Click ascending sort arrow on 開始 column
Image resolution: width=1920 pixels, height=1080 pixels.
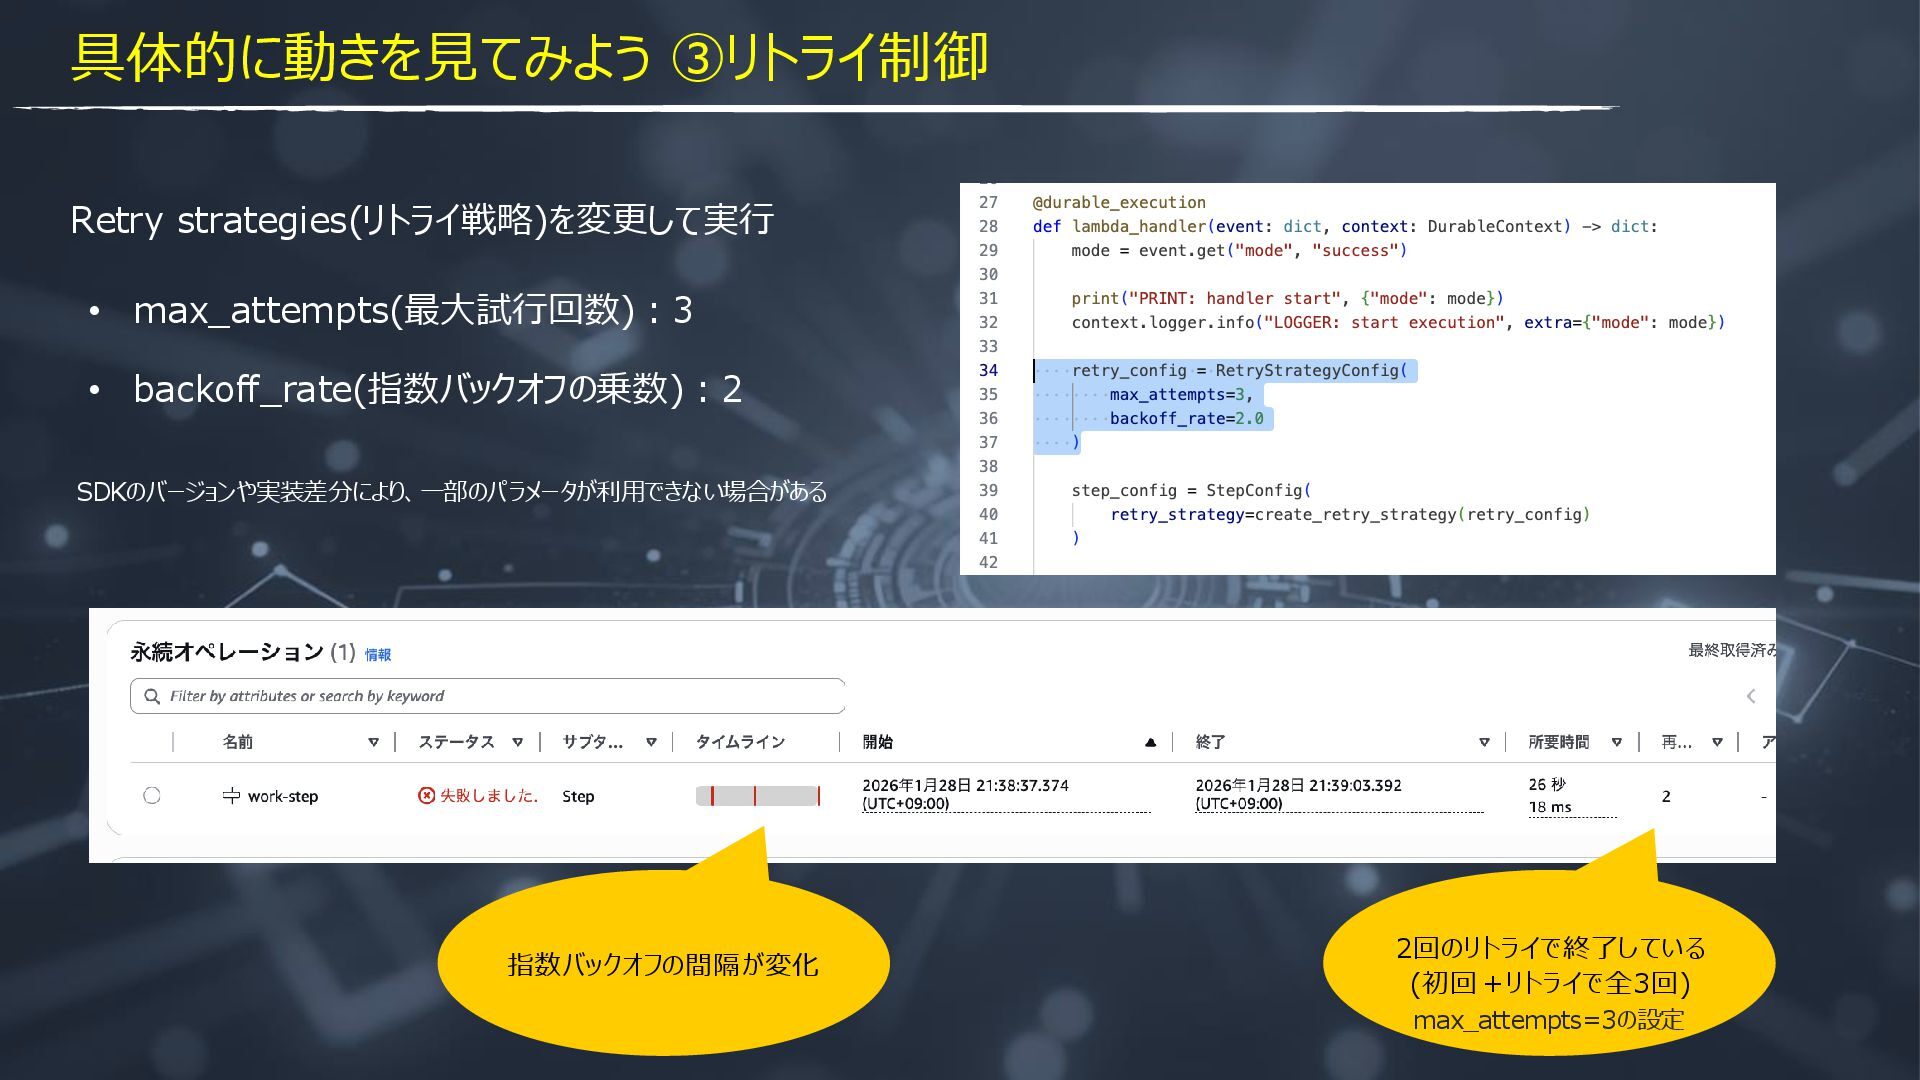point(1150,742)
